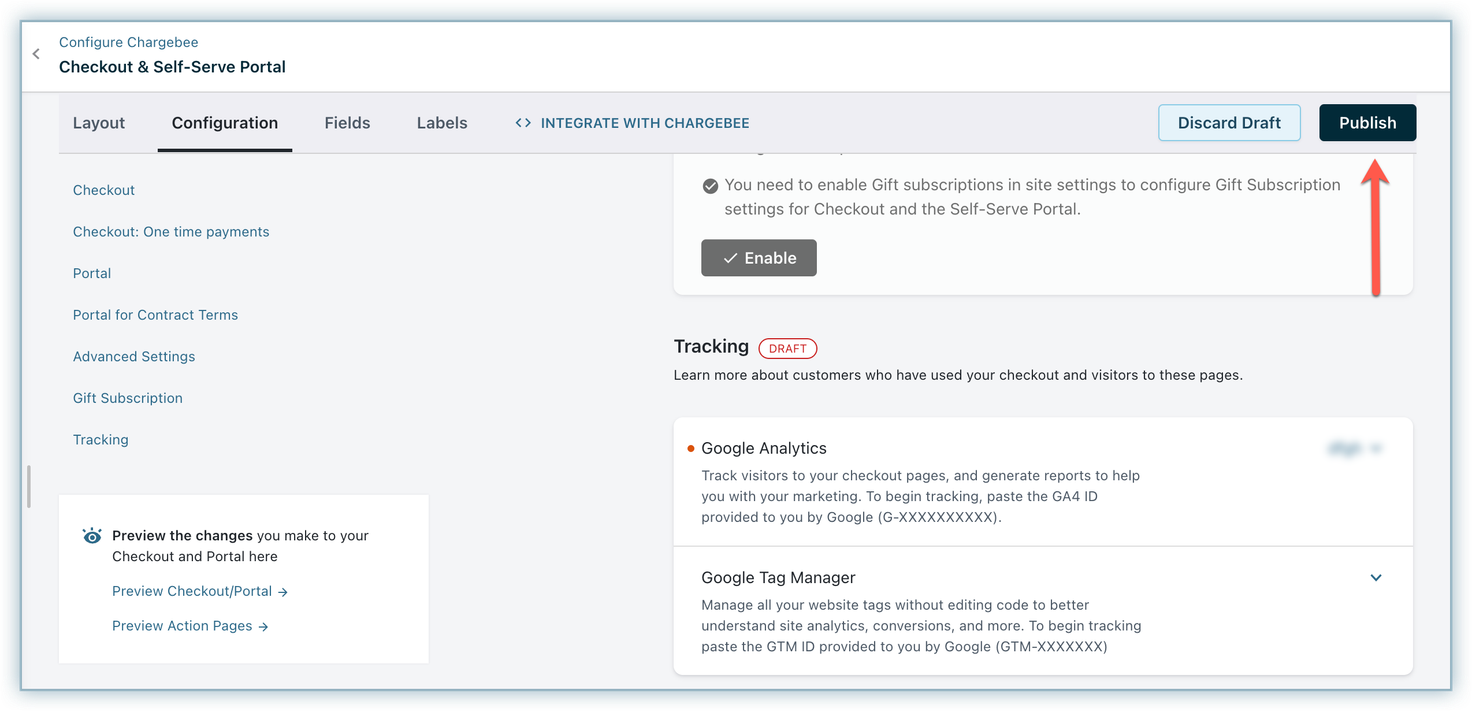The height and width of the screenshot is (711, 1472).
Task: Click the code brackets icon for integration
Action: coord(523,123)
